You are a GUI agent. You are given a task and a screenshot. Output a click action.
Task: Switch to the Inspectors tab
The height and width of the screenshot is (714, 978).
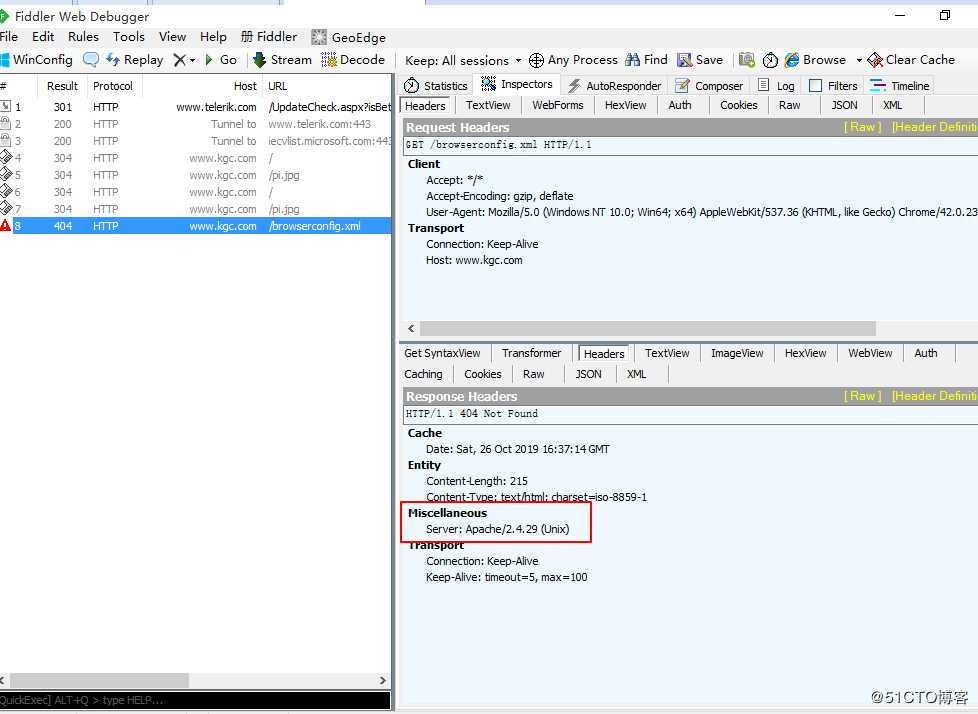click(517, 84)
